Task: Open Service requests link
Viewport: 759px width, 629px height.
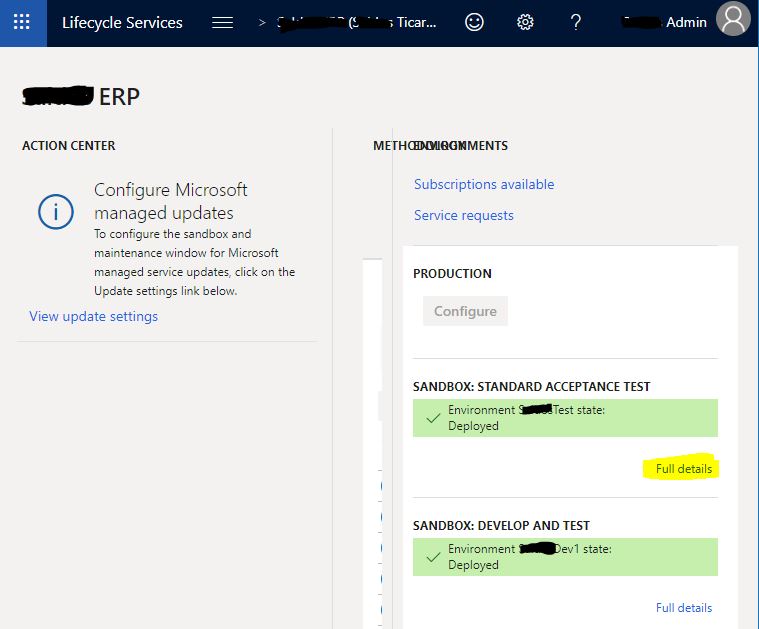Action: pyautogui.click(x=464, y=215)
